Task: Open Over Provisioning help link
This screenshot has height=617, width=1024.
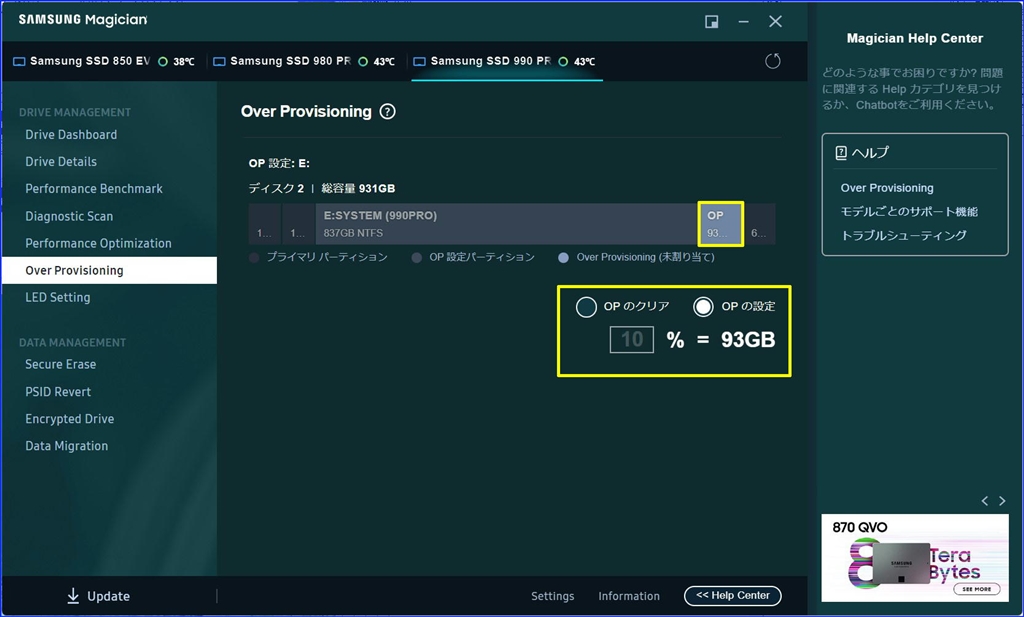Action: pos(887,188)
